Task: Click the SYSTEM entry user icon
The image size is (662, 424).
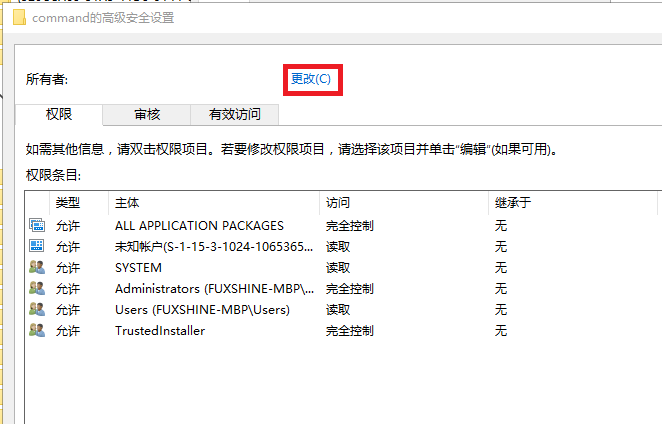Action: pyautogui.click(x=37, y=267)
